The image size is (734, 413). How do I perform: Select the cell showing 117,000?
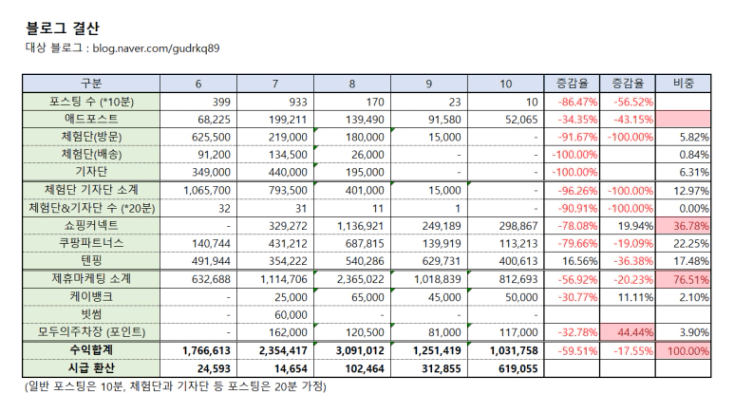coord(506,332)
